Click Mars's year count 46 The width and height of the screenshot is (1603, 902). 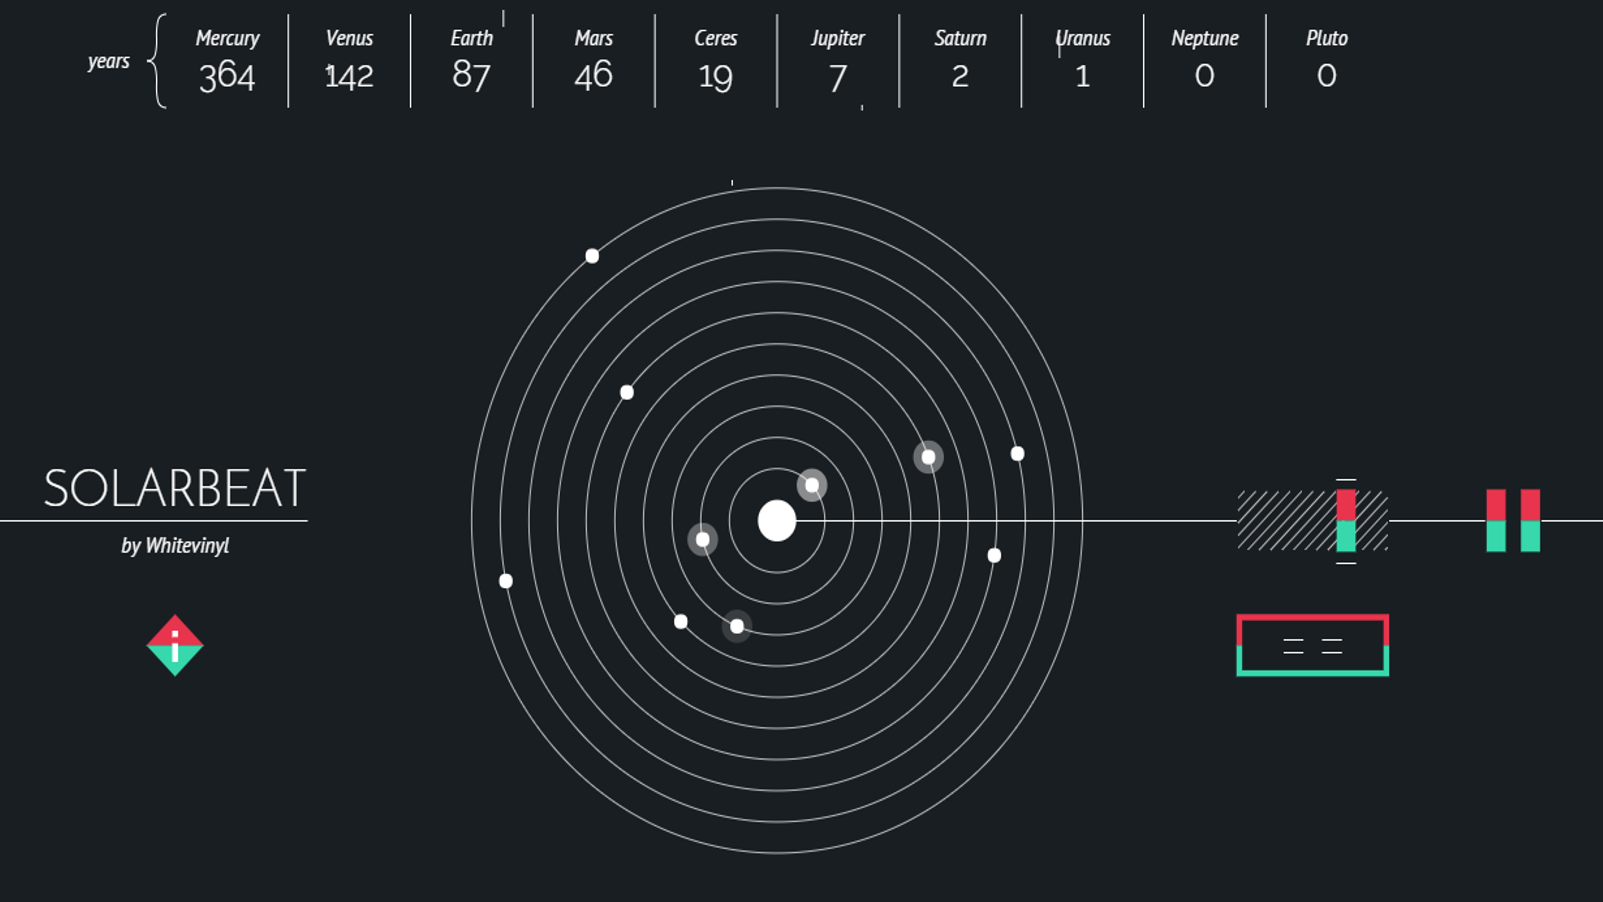coord(593,76)
